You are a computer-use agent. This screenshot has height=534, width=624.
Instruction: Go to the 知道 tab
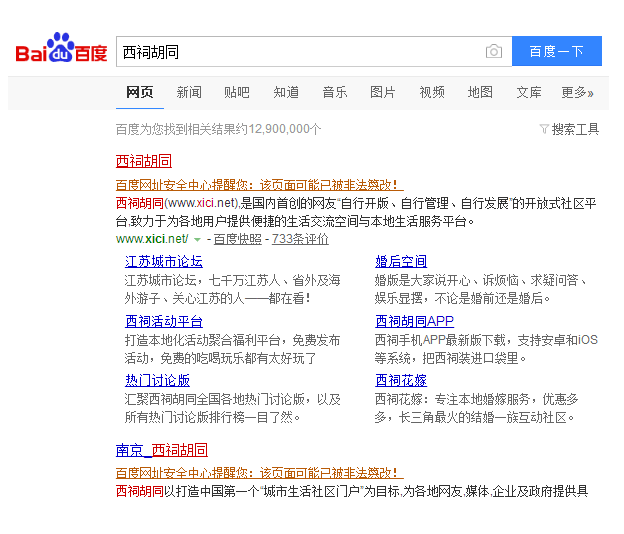pyautogui.click(x=286, y=92)
